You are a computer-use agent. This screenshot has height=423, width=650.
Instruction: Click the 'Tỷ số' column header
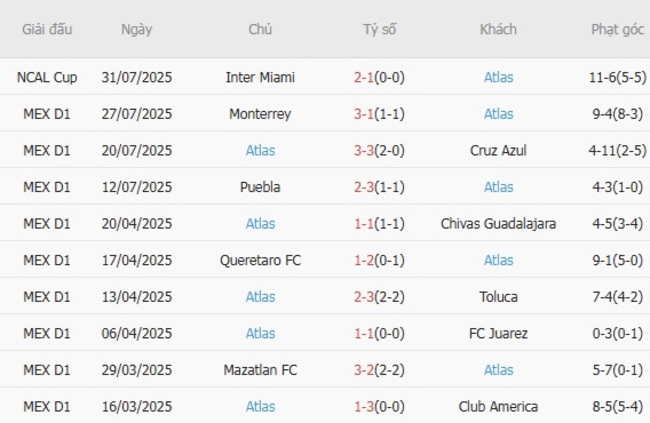tap(379, 29)
